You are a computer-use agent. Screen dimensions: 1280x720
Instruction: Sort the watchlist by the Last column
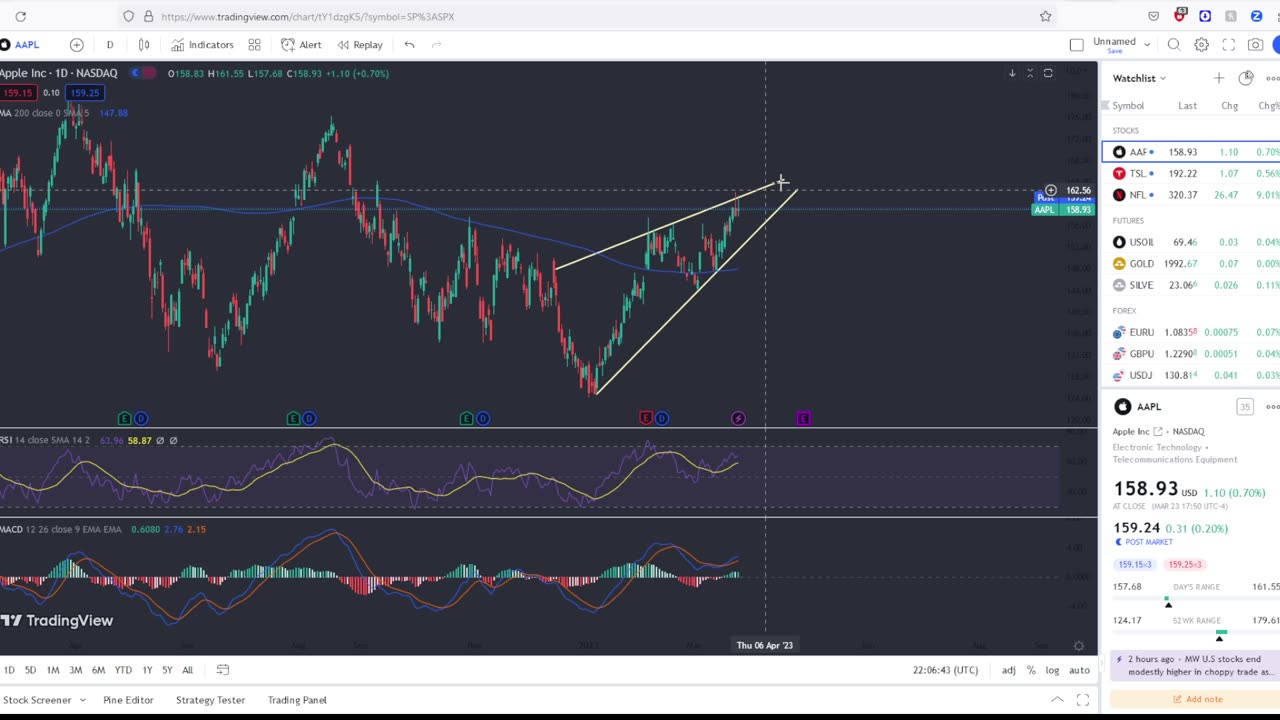(1187, 105)
